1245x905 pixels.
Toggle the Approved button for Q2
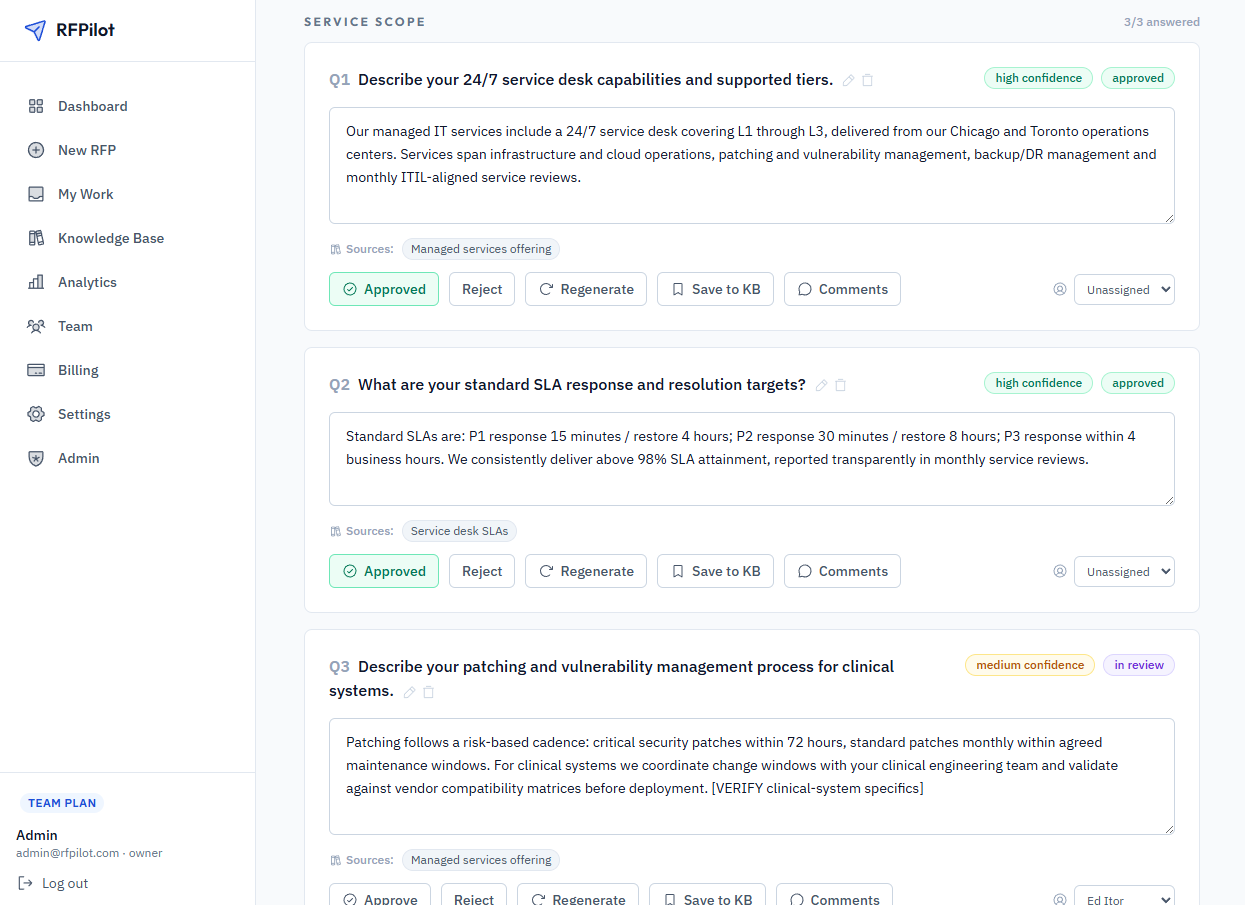coord(384,571)
